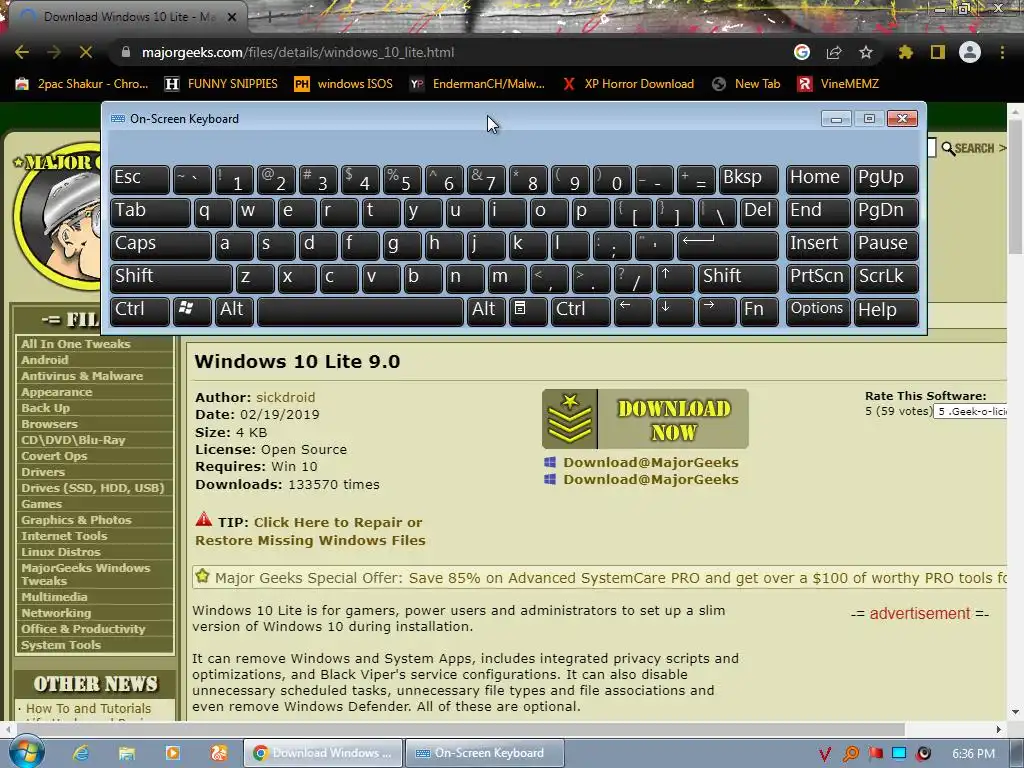Click the Options key on the keyboard
The width and height of the screenshot is (1024, 768).
pos(818,310)
